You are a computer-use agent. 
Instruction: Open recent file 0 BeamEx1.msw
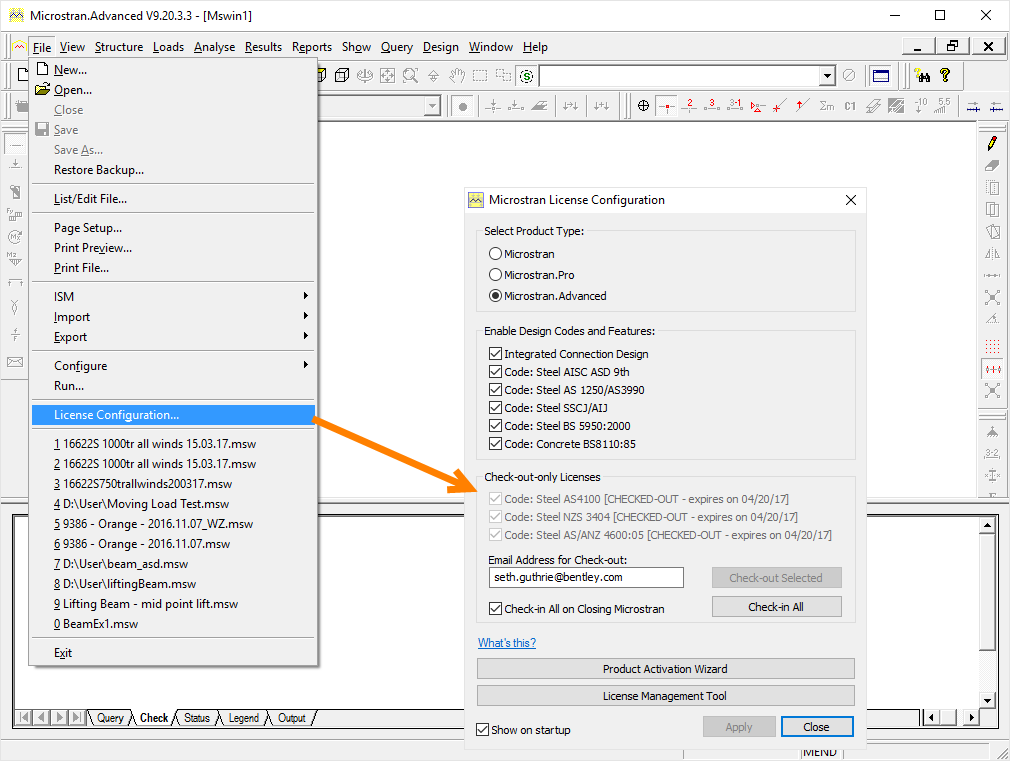(x=173, y=624)
